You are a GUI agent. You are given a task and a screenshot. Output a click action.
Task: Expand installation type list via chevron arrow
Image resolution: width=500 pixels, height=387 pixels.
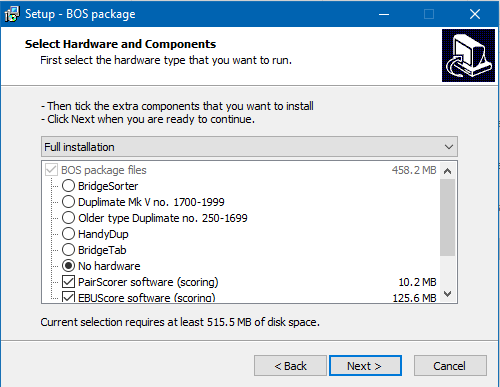(x=449, y=147)
